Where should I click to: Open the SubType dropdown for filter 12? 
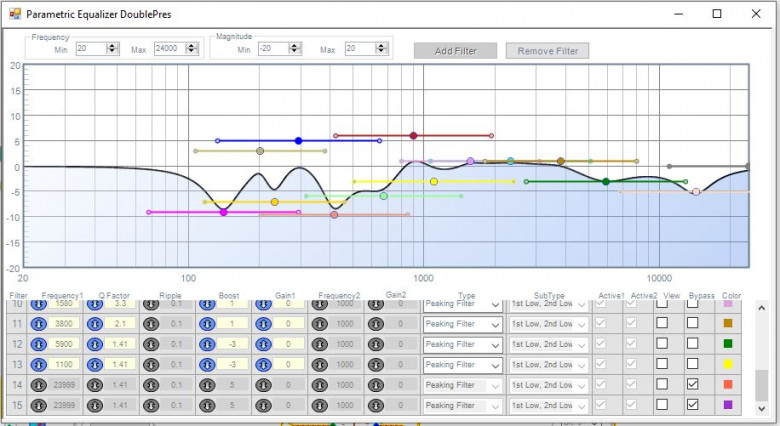pos(549,345)
